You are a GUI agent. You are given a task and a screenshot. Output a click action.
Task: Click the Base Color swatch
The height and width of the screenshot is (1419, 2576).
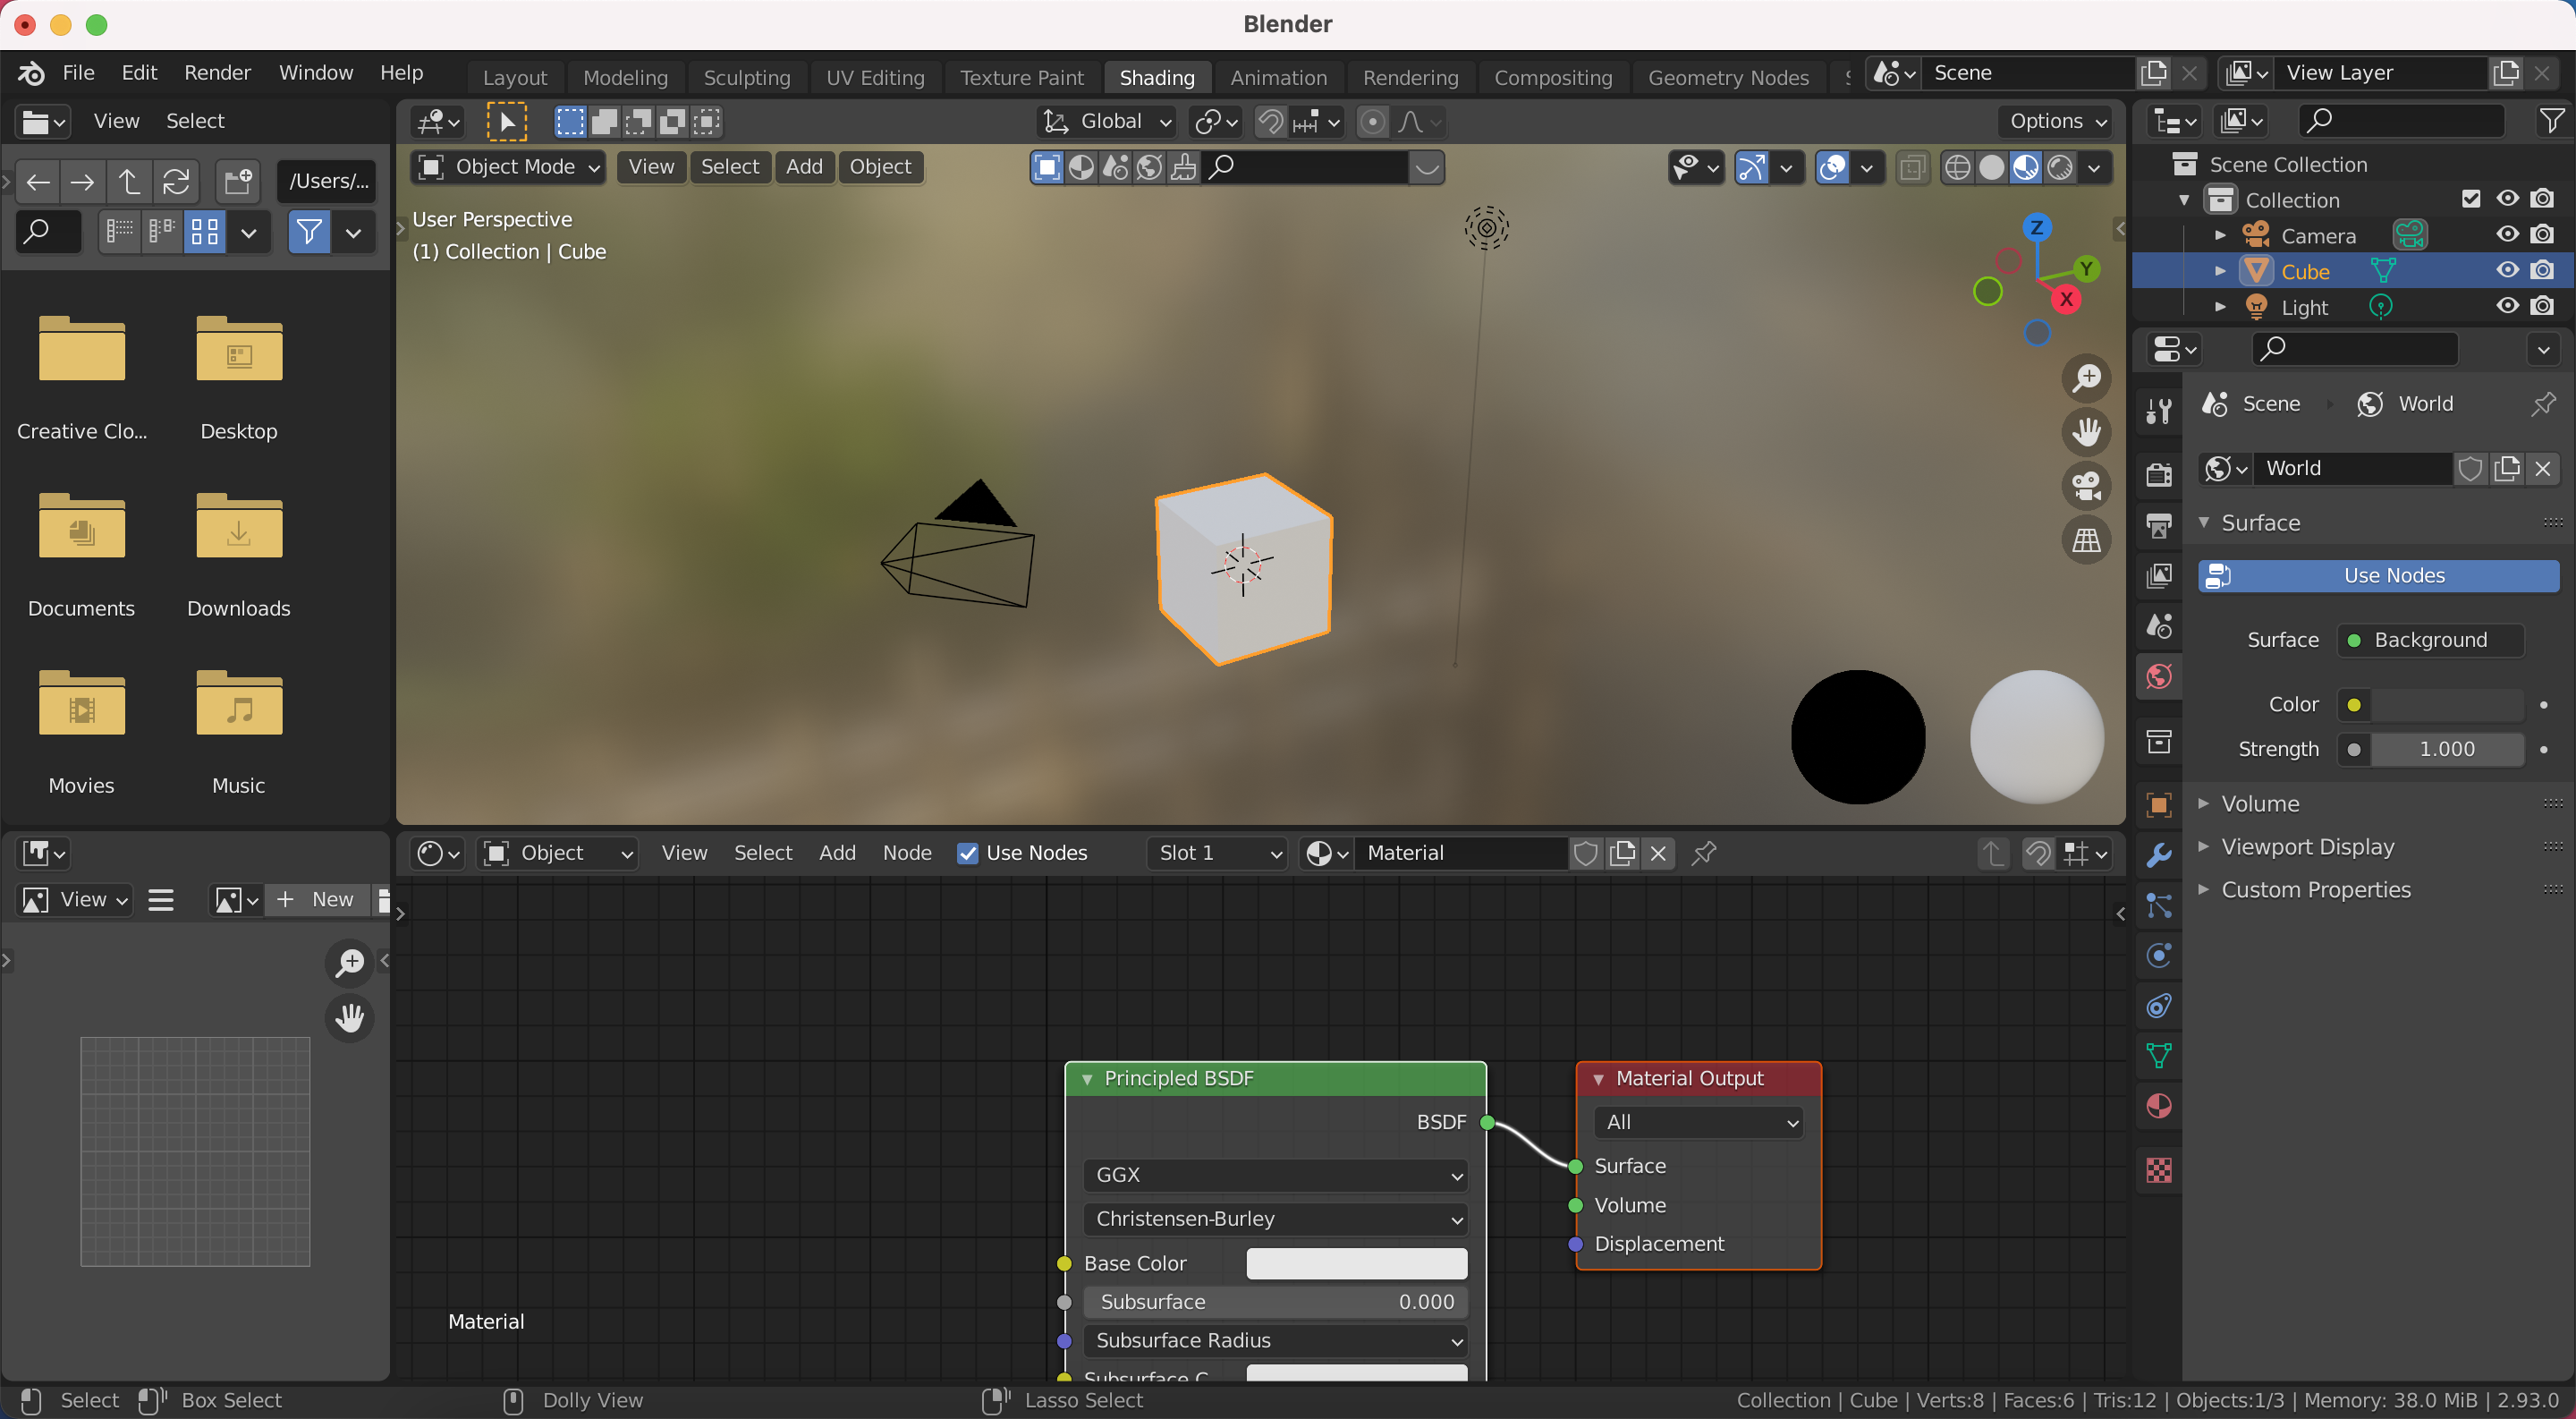pyautogui.click(x=1357, y=1264)
